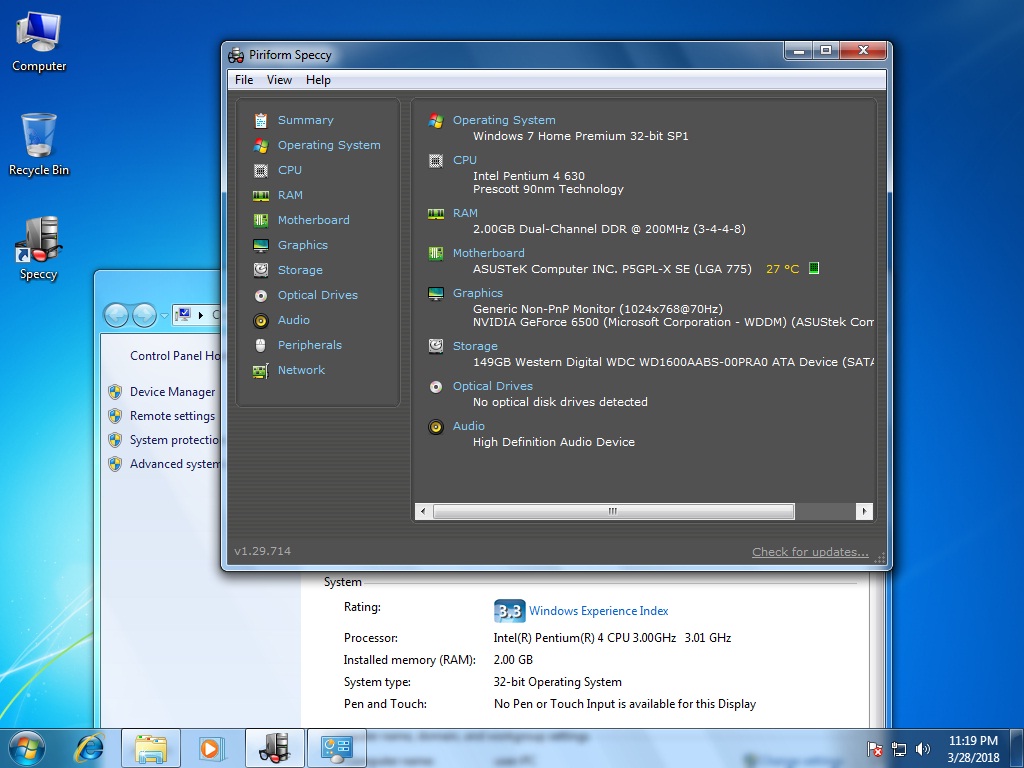Image resolution: width=1024 pixels, height=768 pixels.
Task: Open the Peripherals mouse icon in sidebar
Action: coord(261,345)
